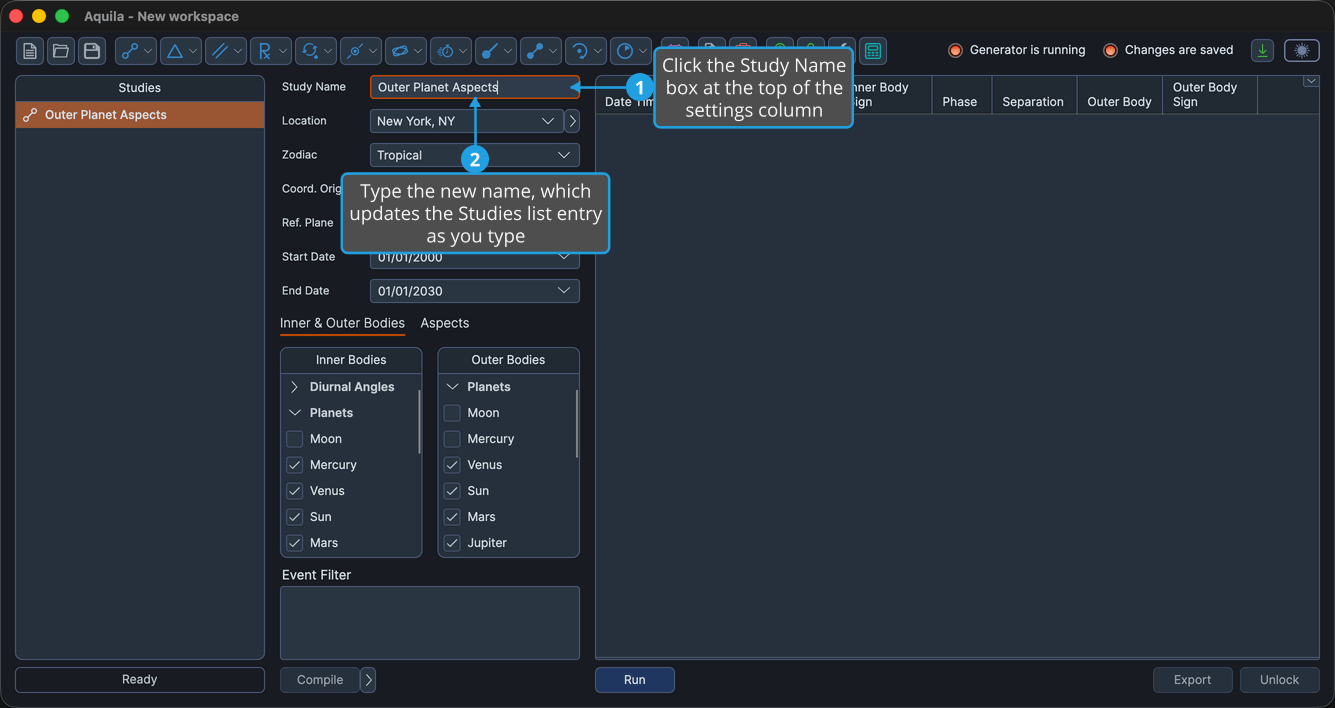The width and height of the screenshot is (1335, 708).
Task: Click into the Event Filter text area
Action: pos(430,623)
